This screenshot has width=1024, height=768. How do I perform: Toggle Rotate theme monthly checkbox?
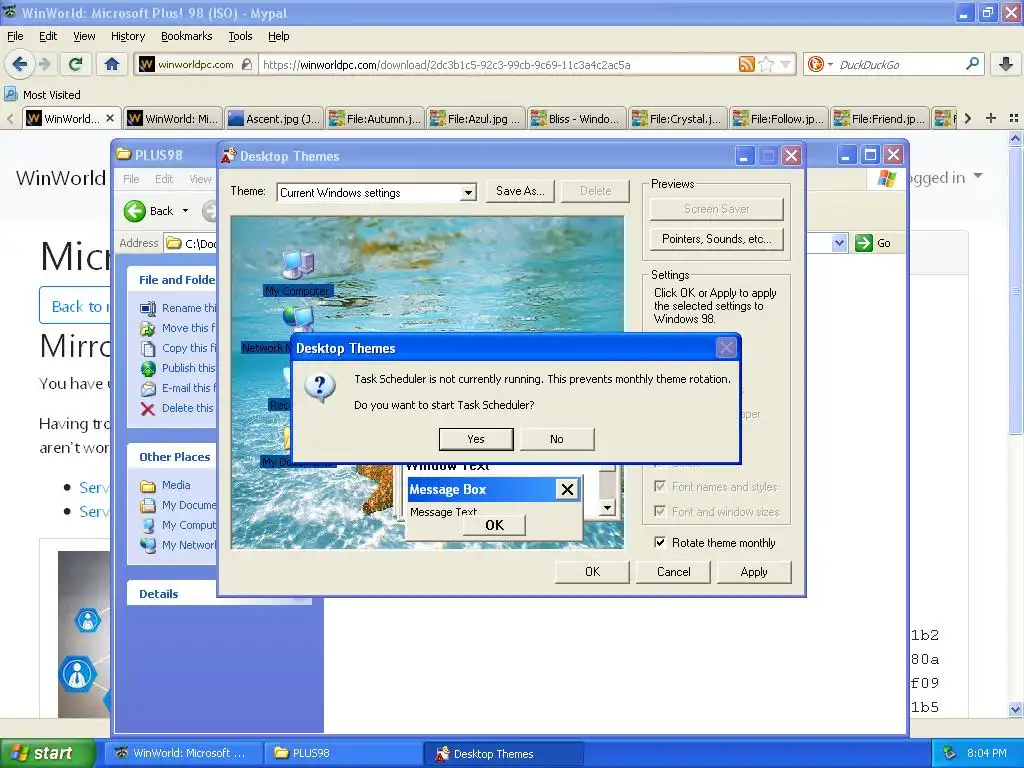[x=660, y=543]
